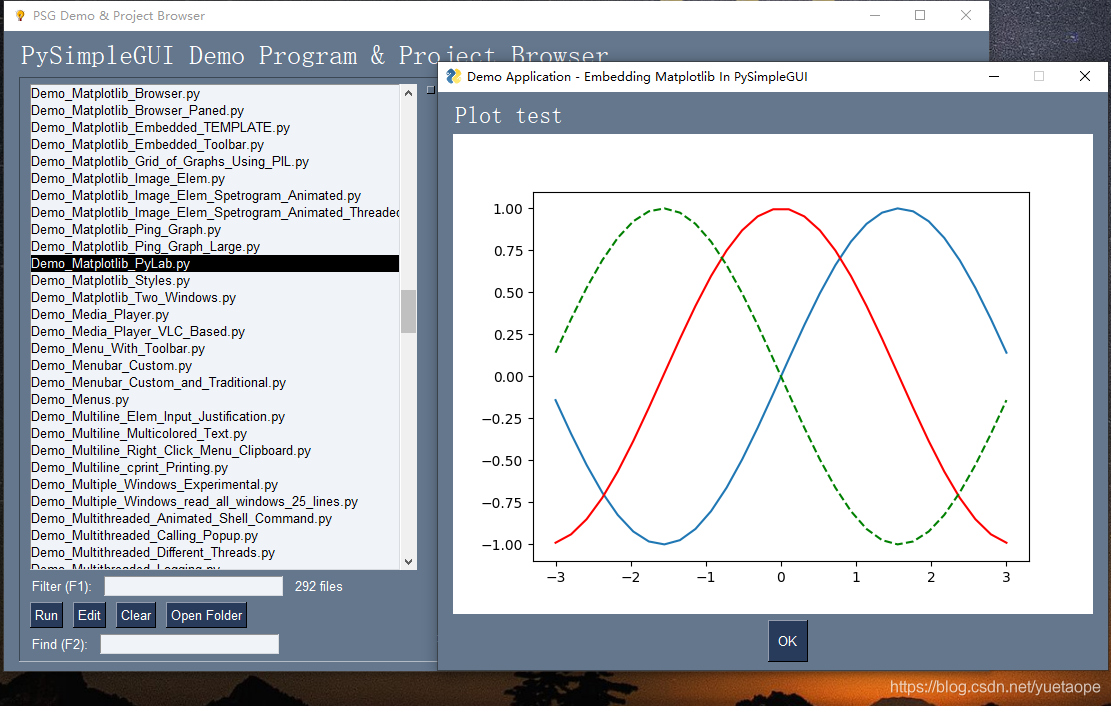Select Demo_Media_Player_VLC_Based.py

point(215,332)
